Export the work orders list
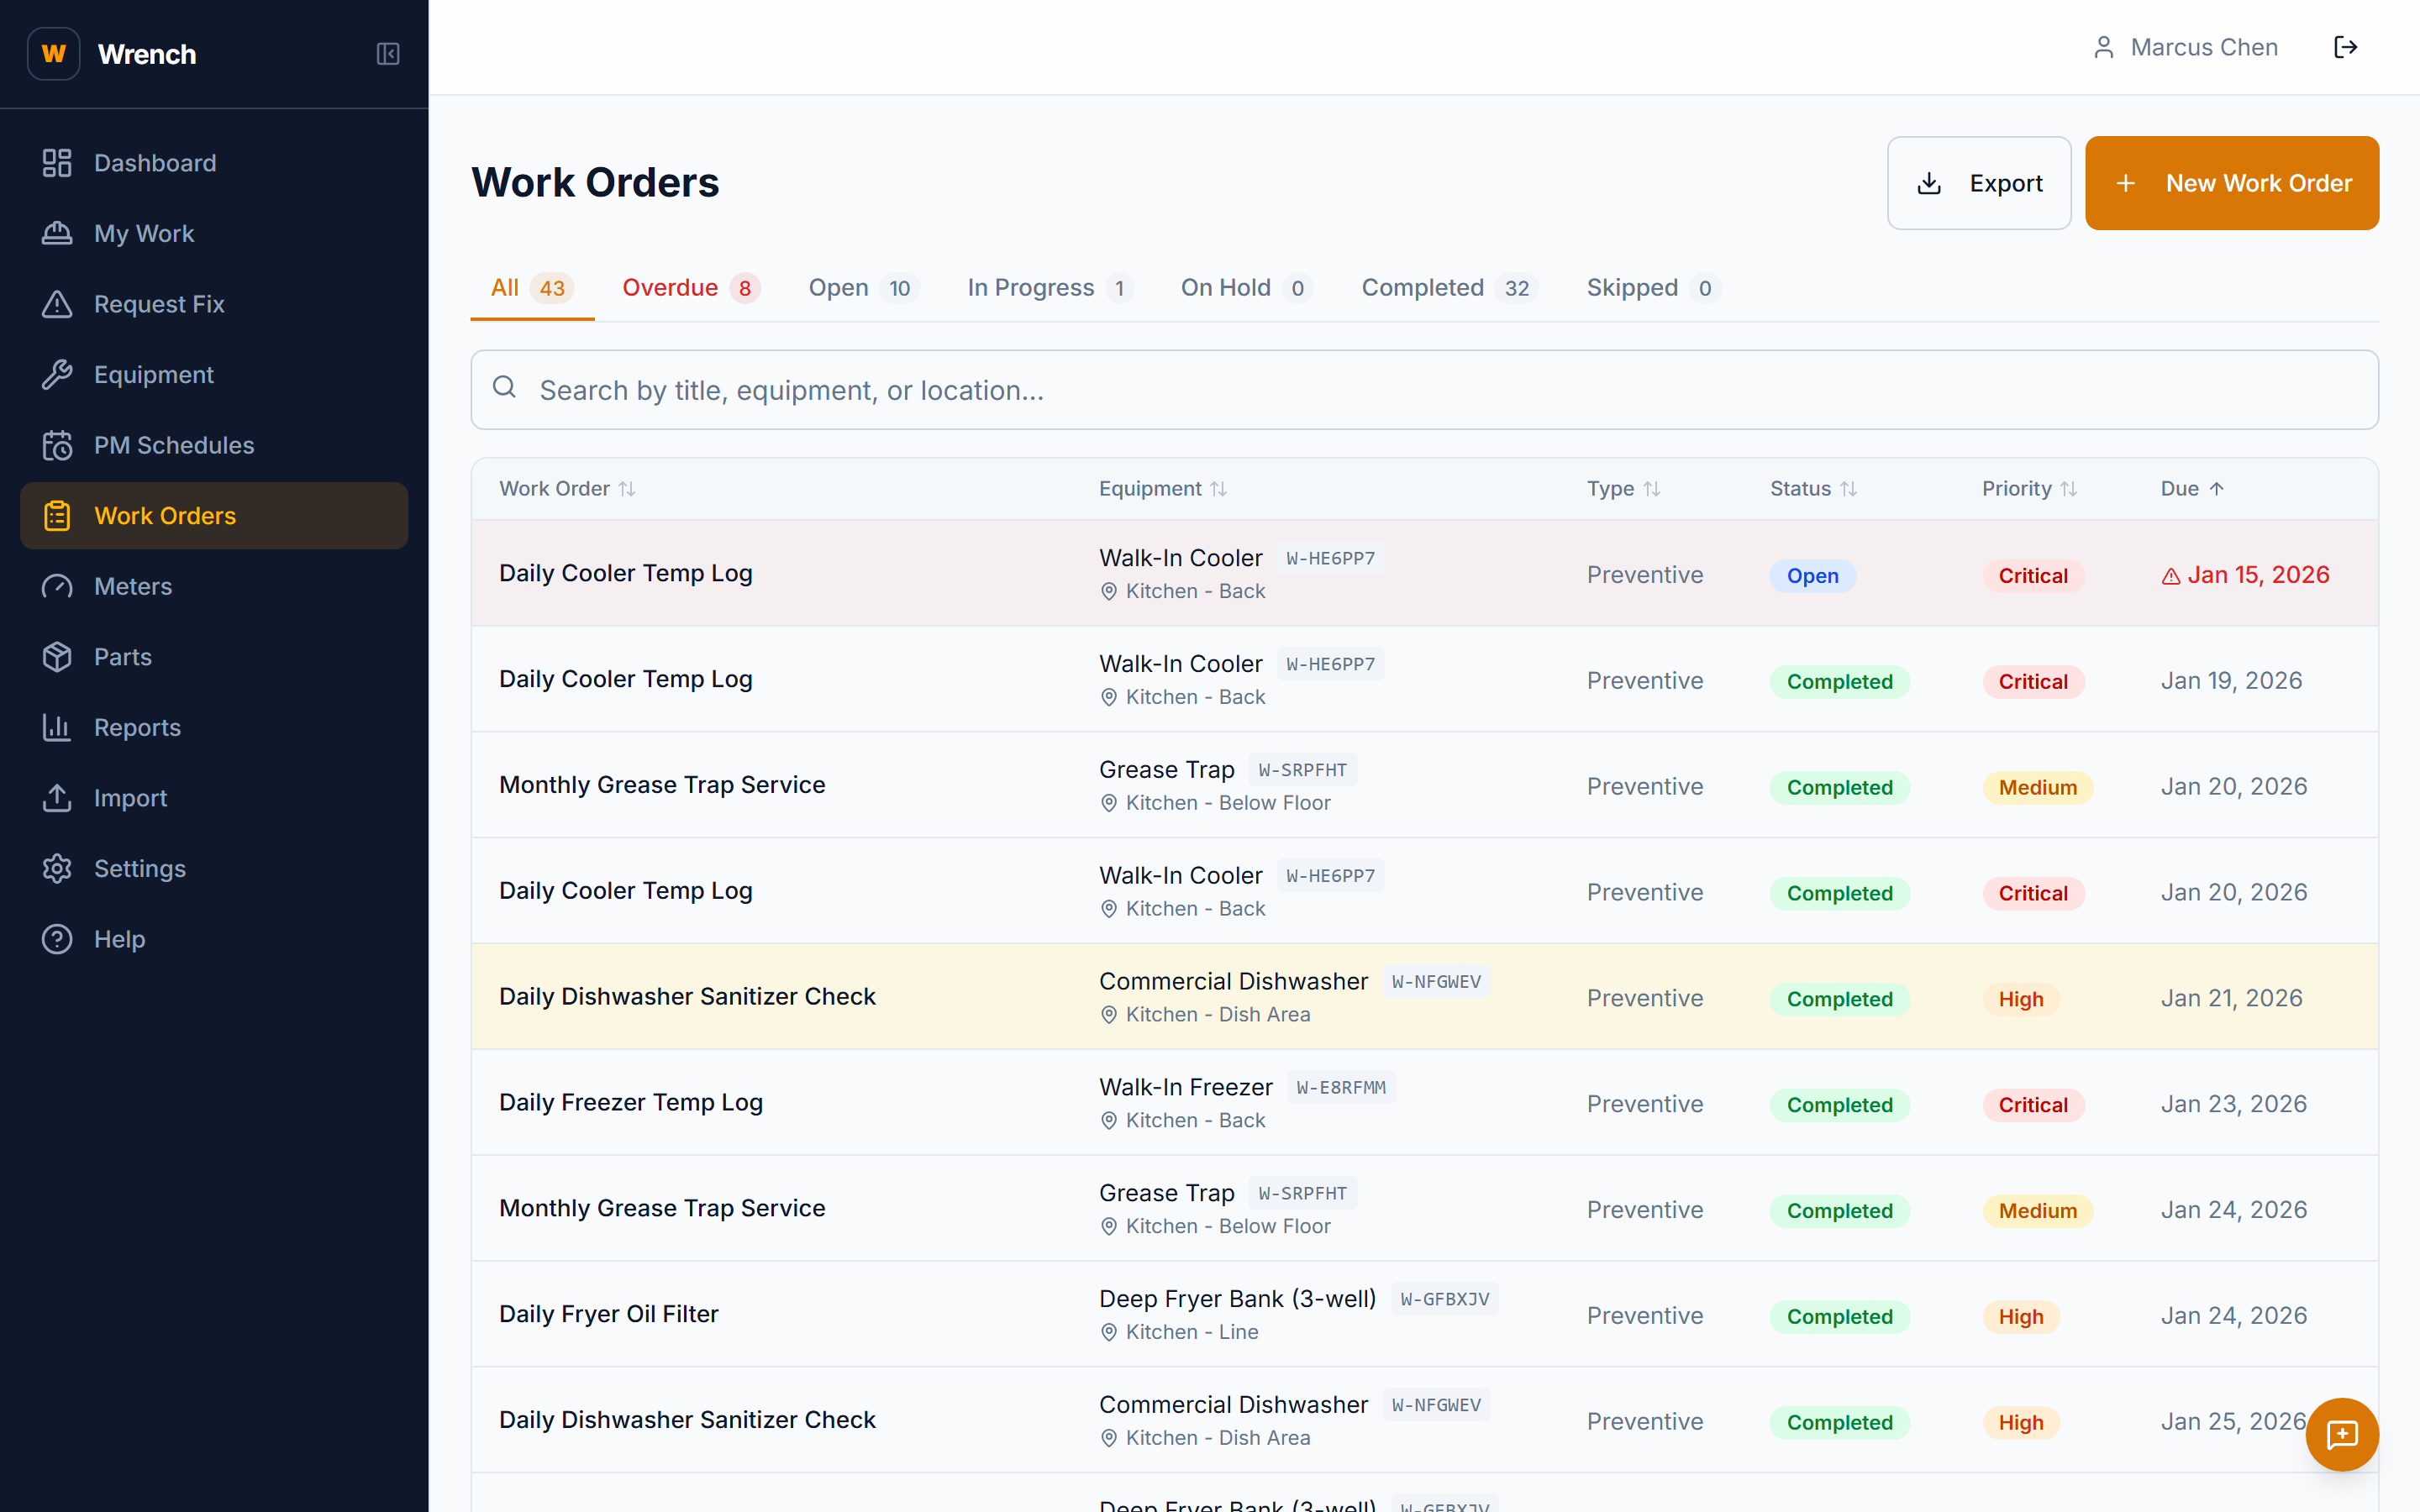2420x1512 pixels. (1978, 183)
